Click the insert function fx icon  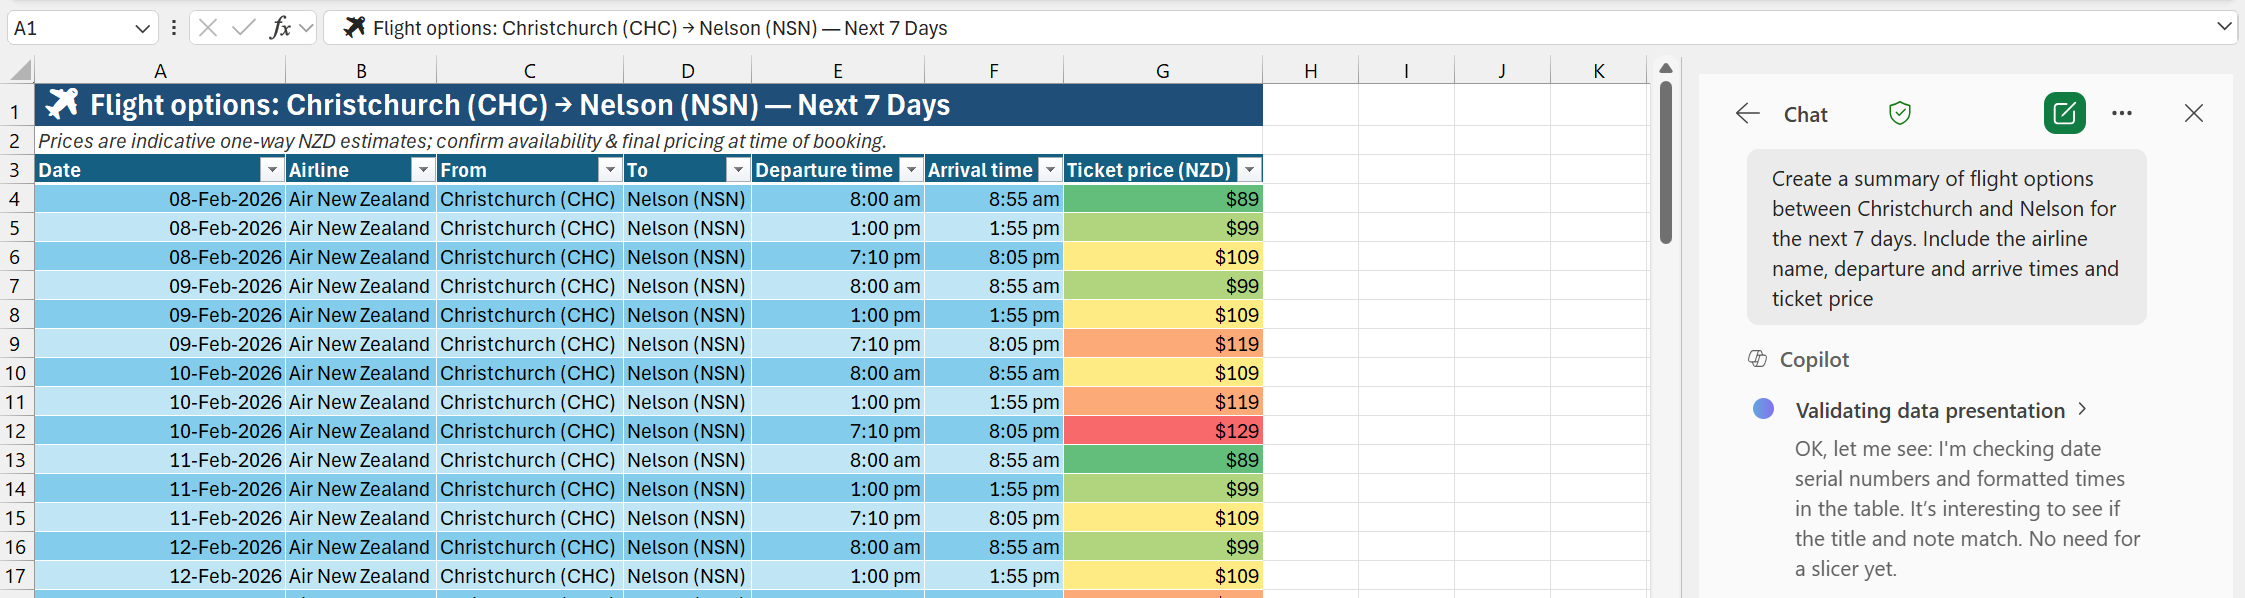280,28
